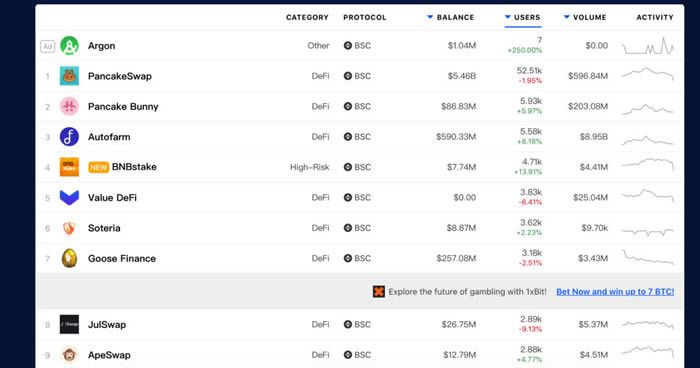The image size is (700, 368).
Task: Sort the table by Volume column
Action: [585, 17]
